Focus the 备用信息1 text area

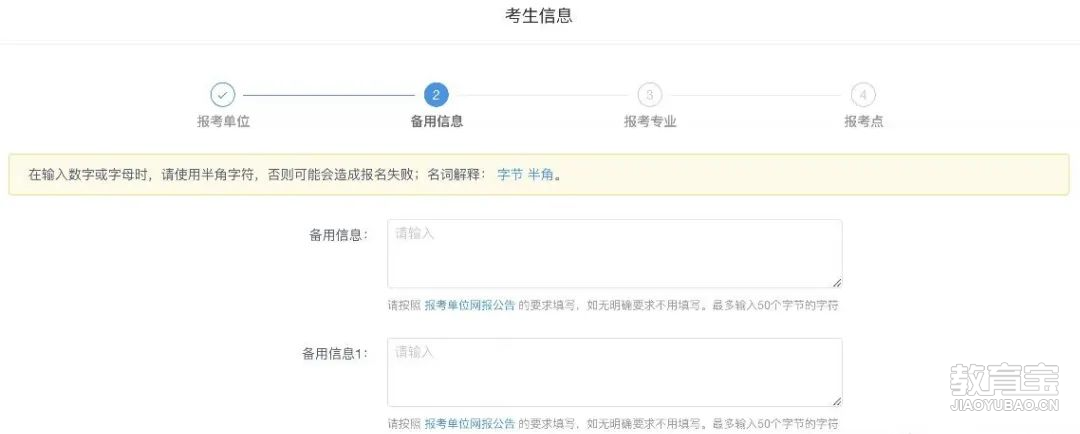[614, 372]
